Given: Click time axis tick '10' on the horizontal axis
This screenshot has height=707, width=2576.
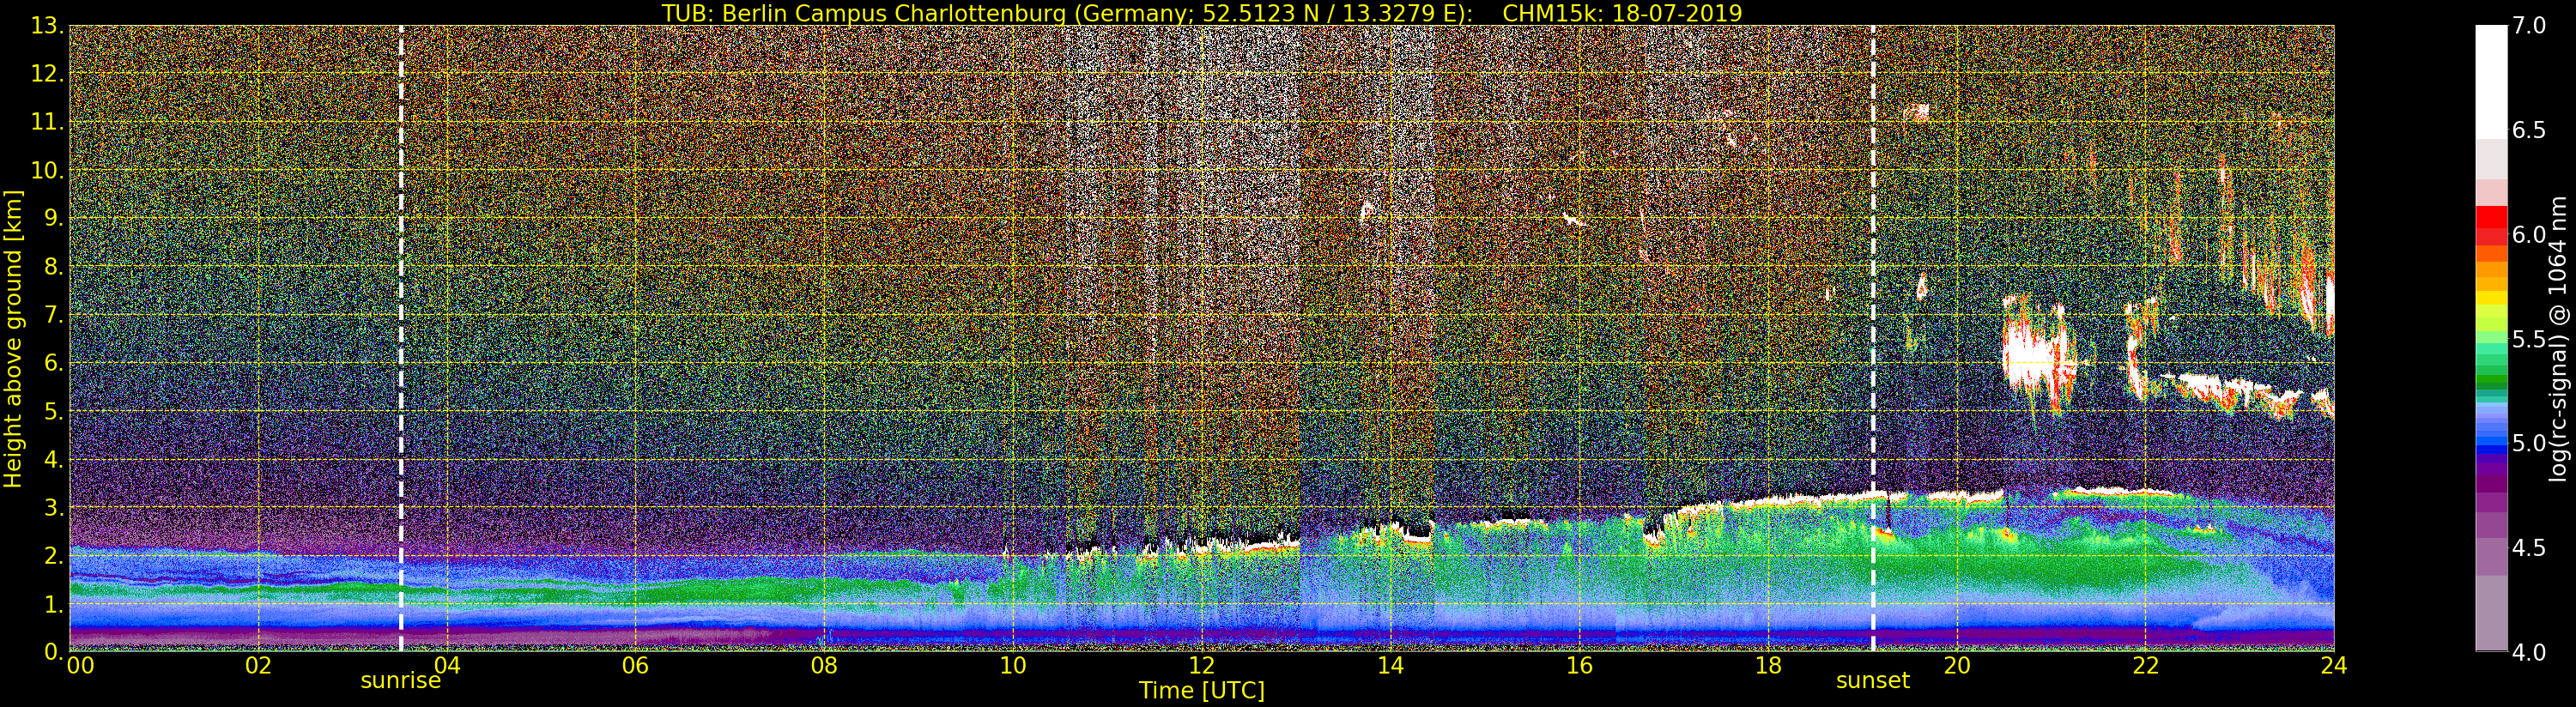Looking at the screenshot, I should (x=1013, y=666).
